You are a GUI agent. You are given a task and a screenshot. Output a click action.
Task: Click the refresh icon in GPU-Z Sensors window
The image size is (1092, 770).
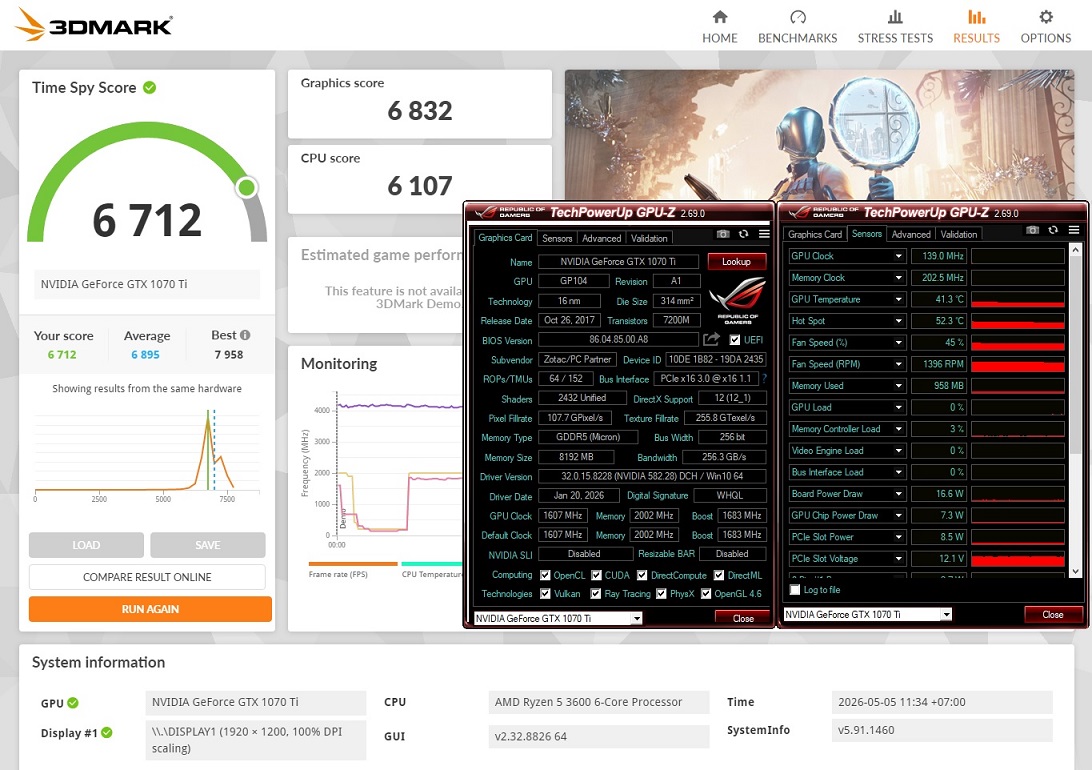pos(1053,230)
